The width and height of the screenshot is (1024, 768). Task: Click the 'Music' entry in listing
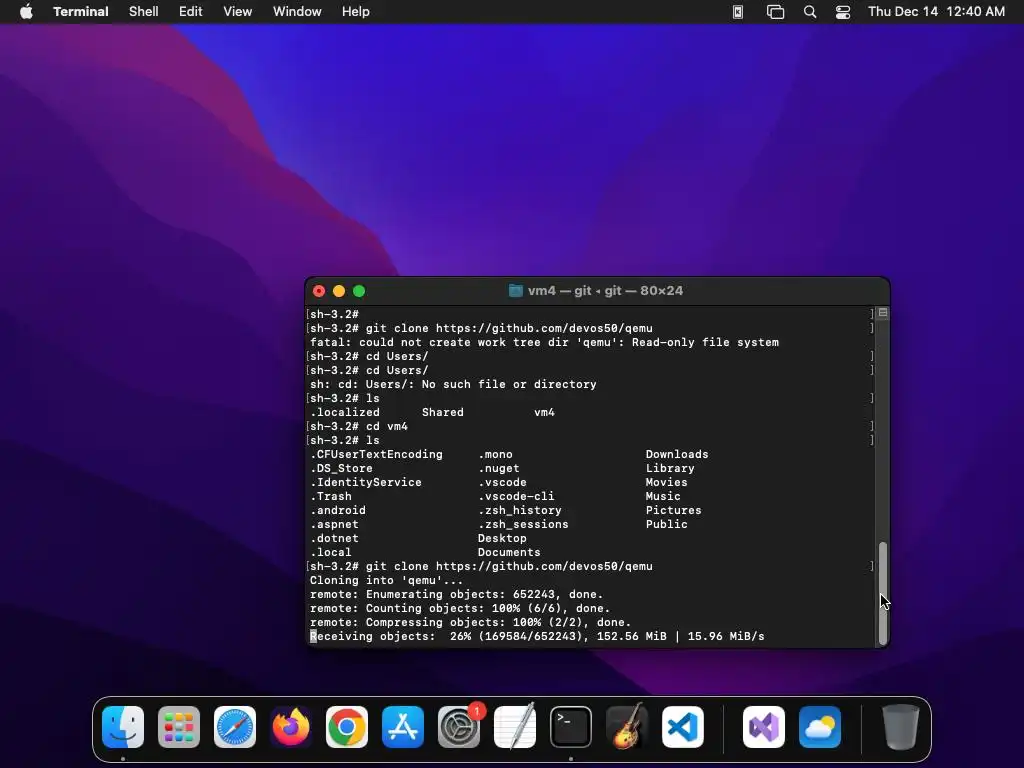tap(663, 496)
